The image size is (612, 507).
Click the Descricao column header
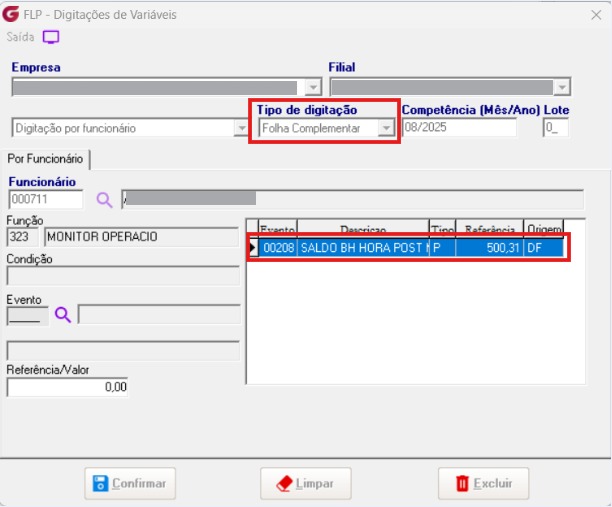[x=363, y=229]
